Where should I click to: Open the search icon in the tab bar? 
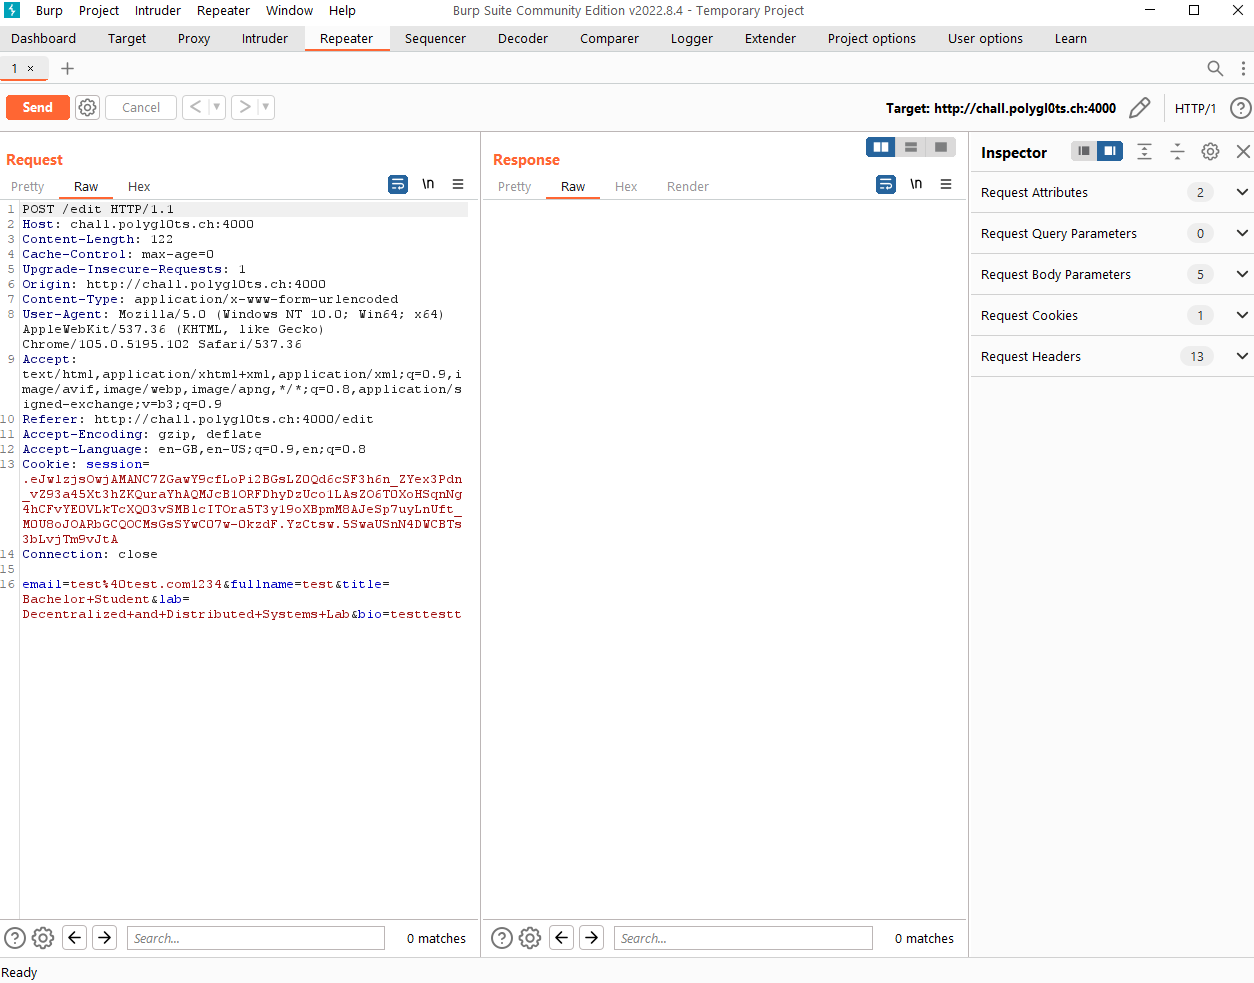1215,68
